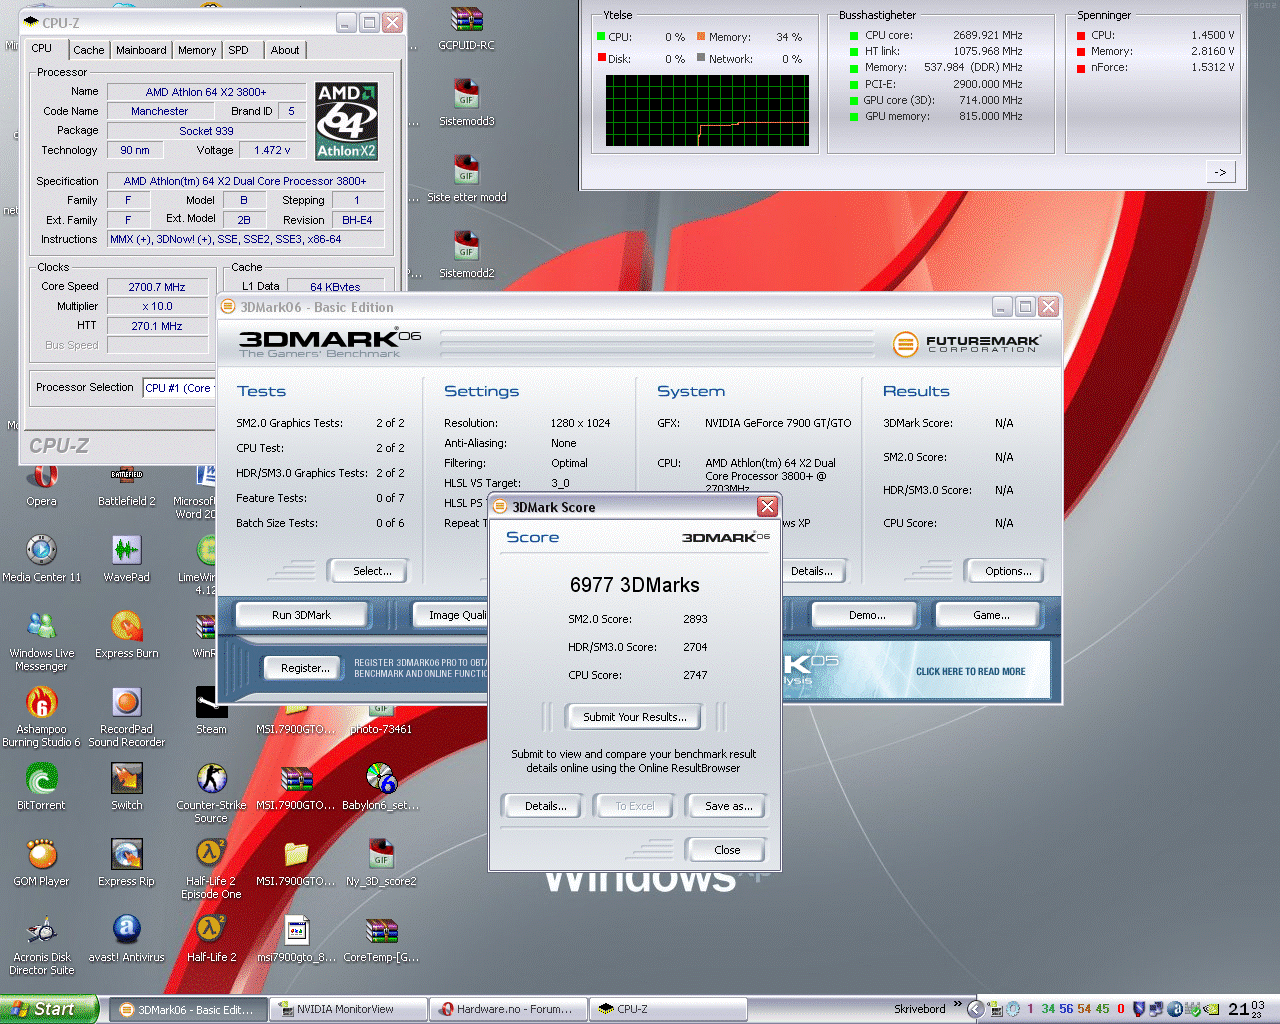
Task: Click the -> button in the monitor window
Action: pos(1220,172)
